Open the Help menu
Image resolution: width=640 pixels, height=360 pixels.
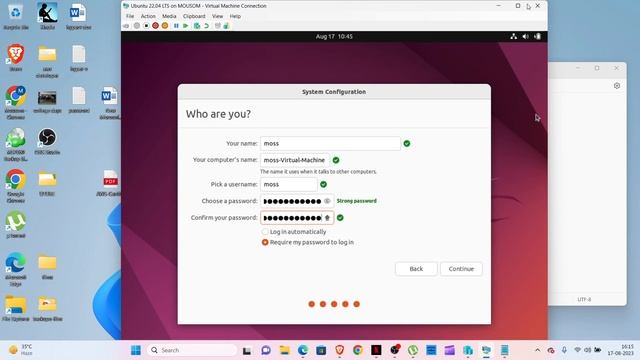235,16
